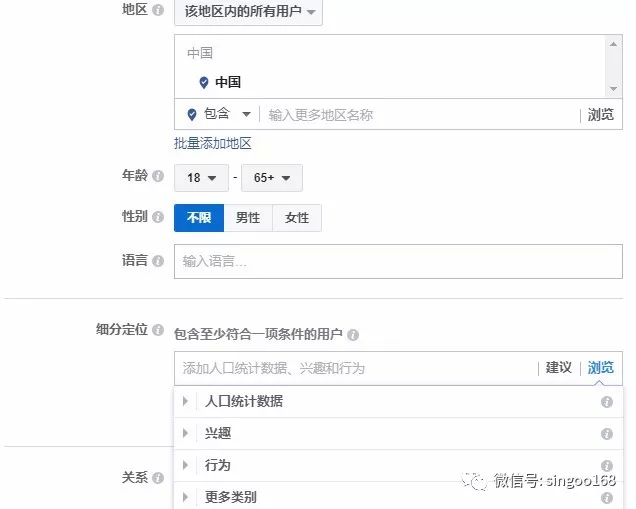Screen dimensions: 636x509
Task: Expand the 兴趣 category
Action: (x=185, y=433)
